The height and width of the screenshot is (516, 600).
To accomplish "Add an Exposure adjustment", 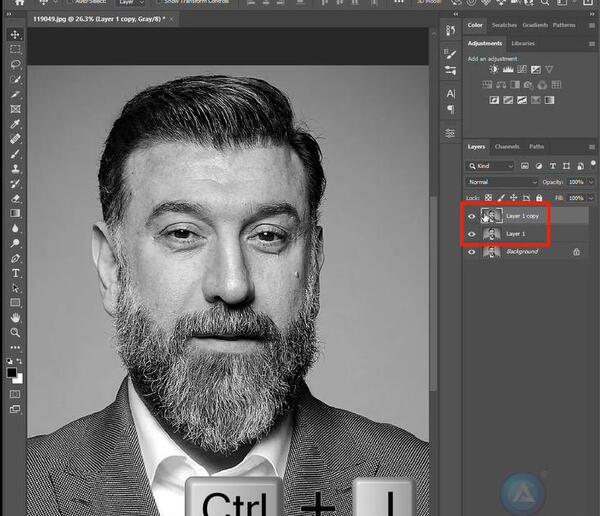I will 536,69.
